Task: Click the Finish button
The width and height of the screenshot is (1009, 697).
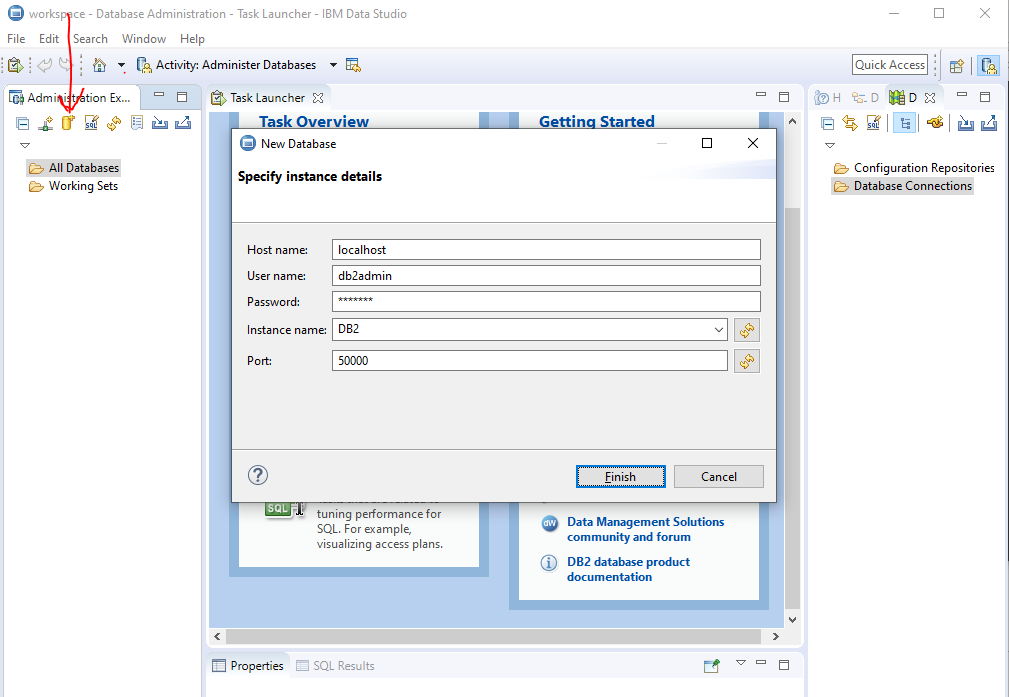Action: coord(620,476)
